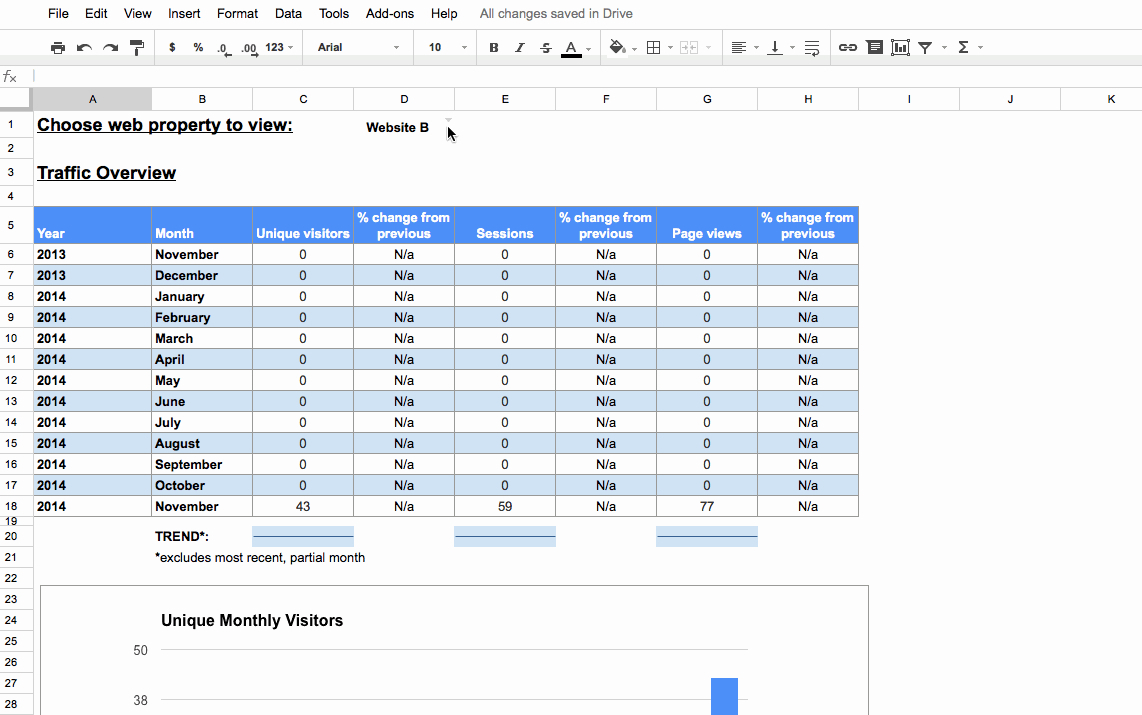Toggle italic formatting
The width and height of the screenshot is (1142, 715).
click(x=519, y=47)
